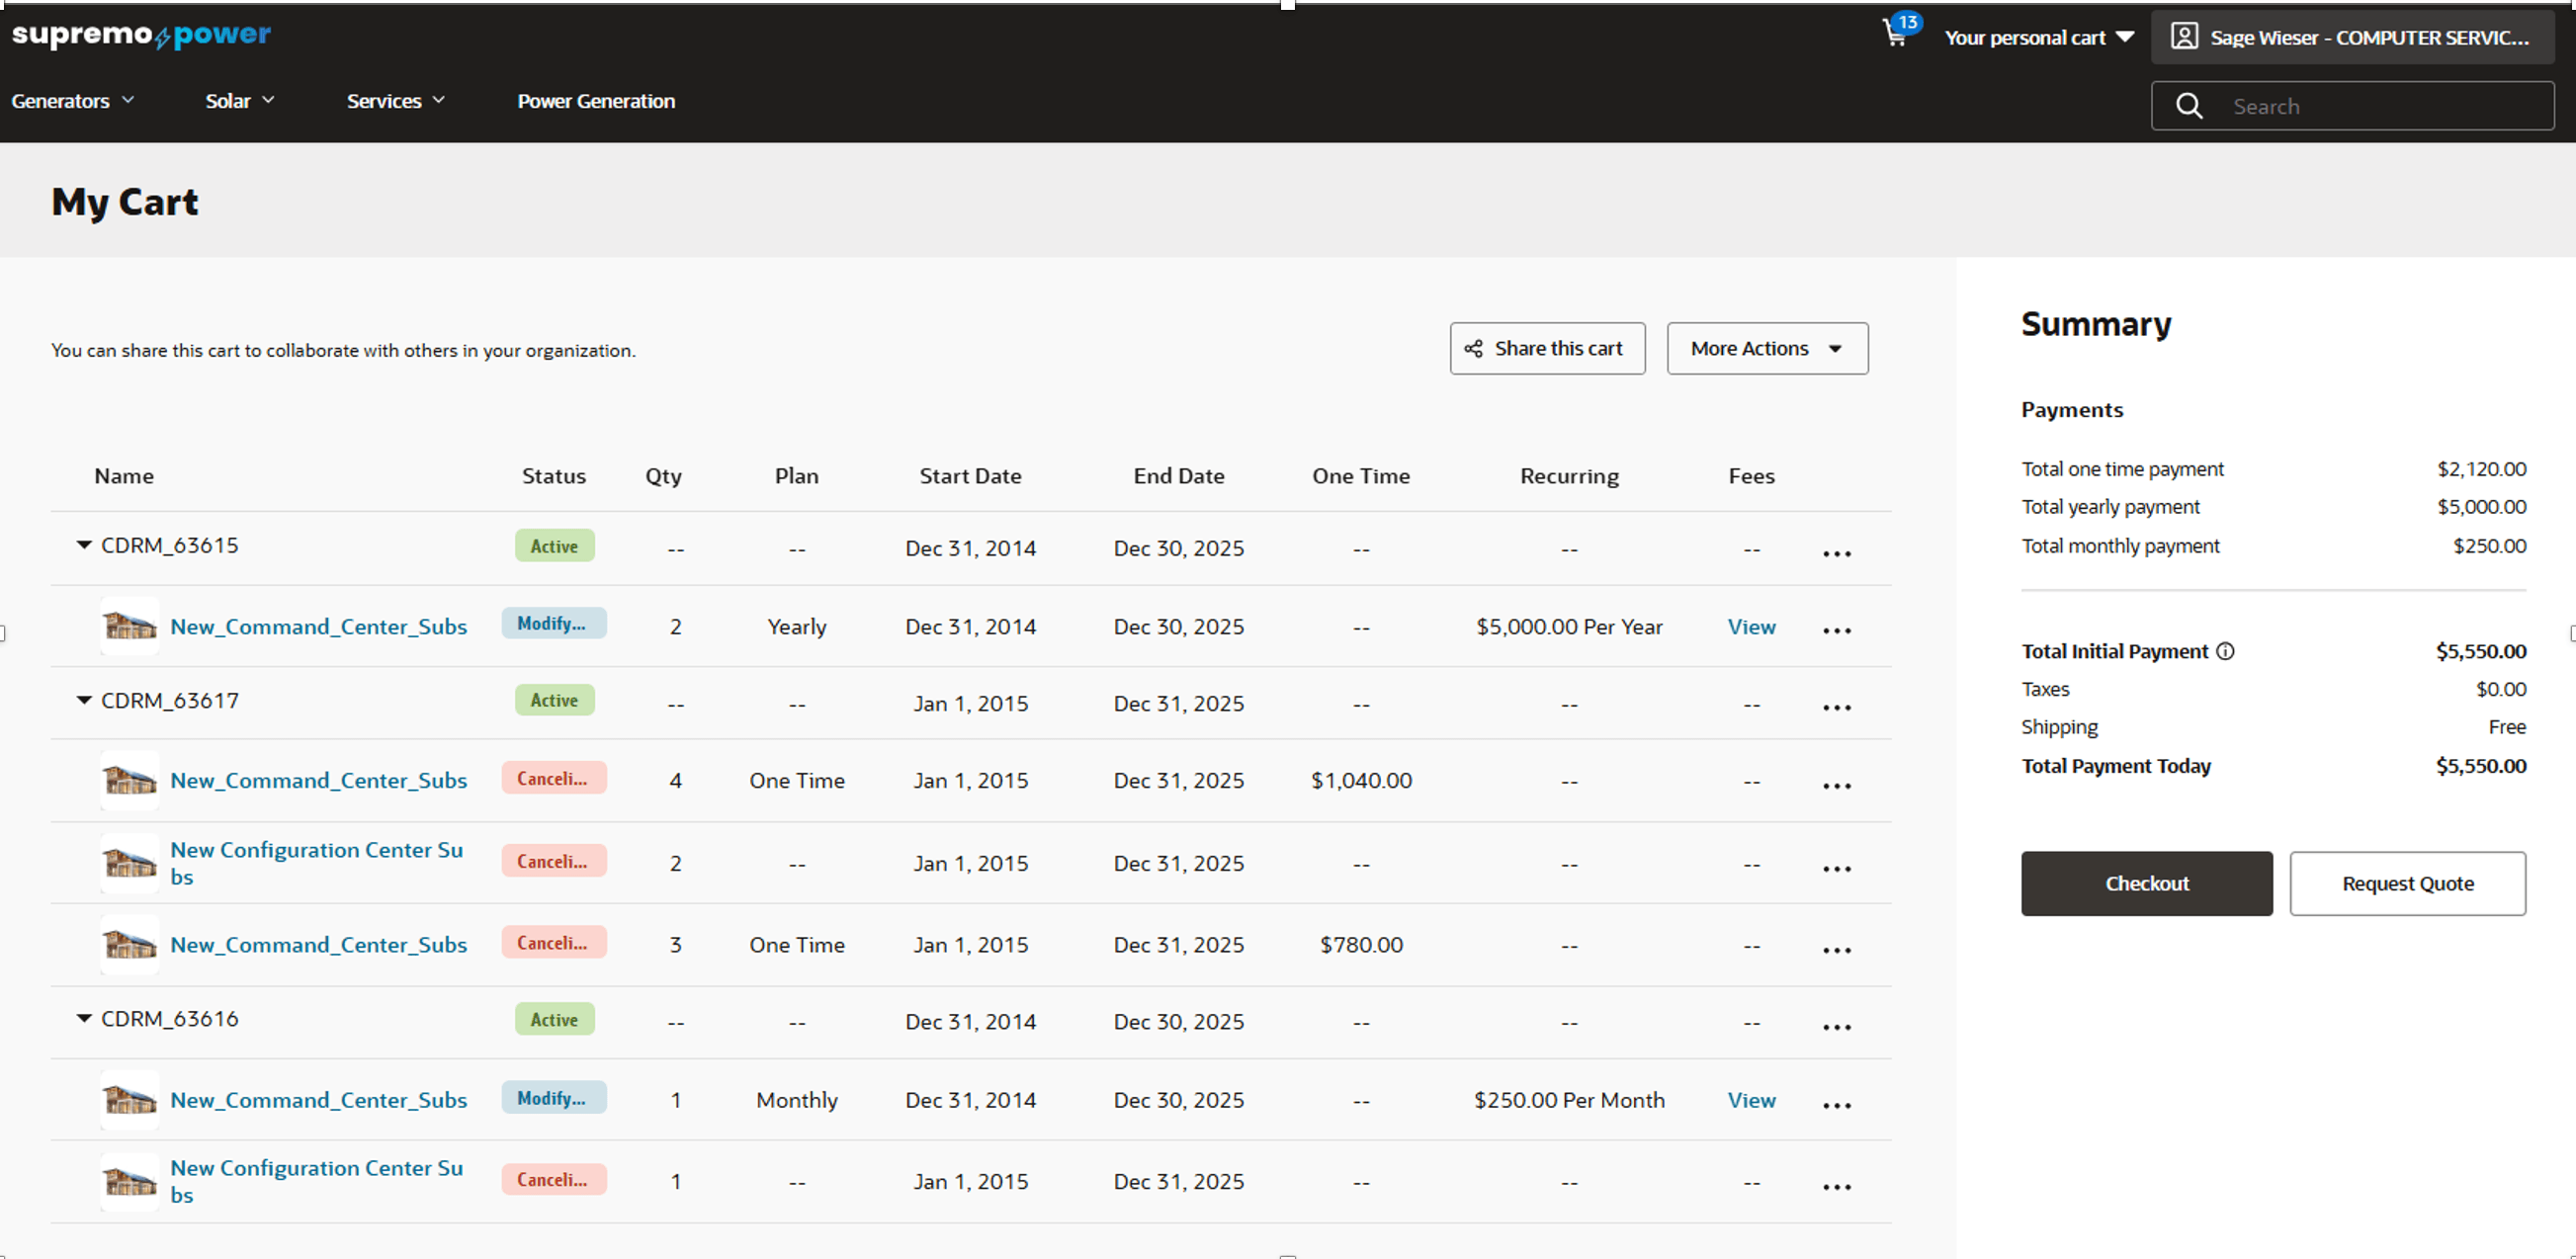
Task: Open the ellipsis menu for CDRM_63616 row
Action: tap(1836, 1025)
